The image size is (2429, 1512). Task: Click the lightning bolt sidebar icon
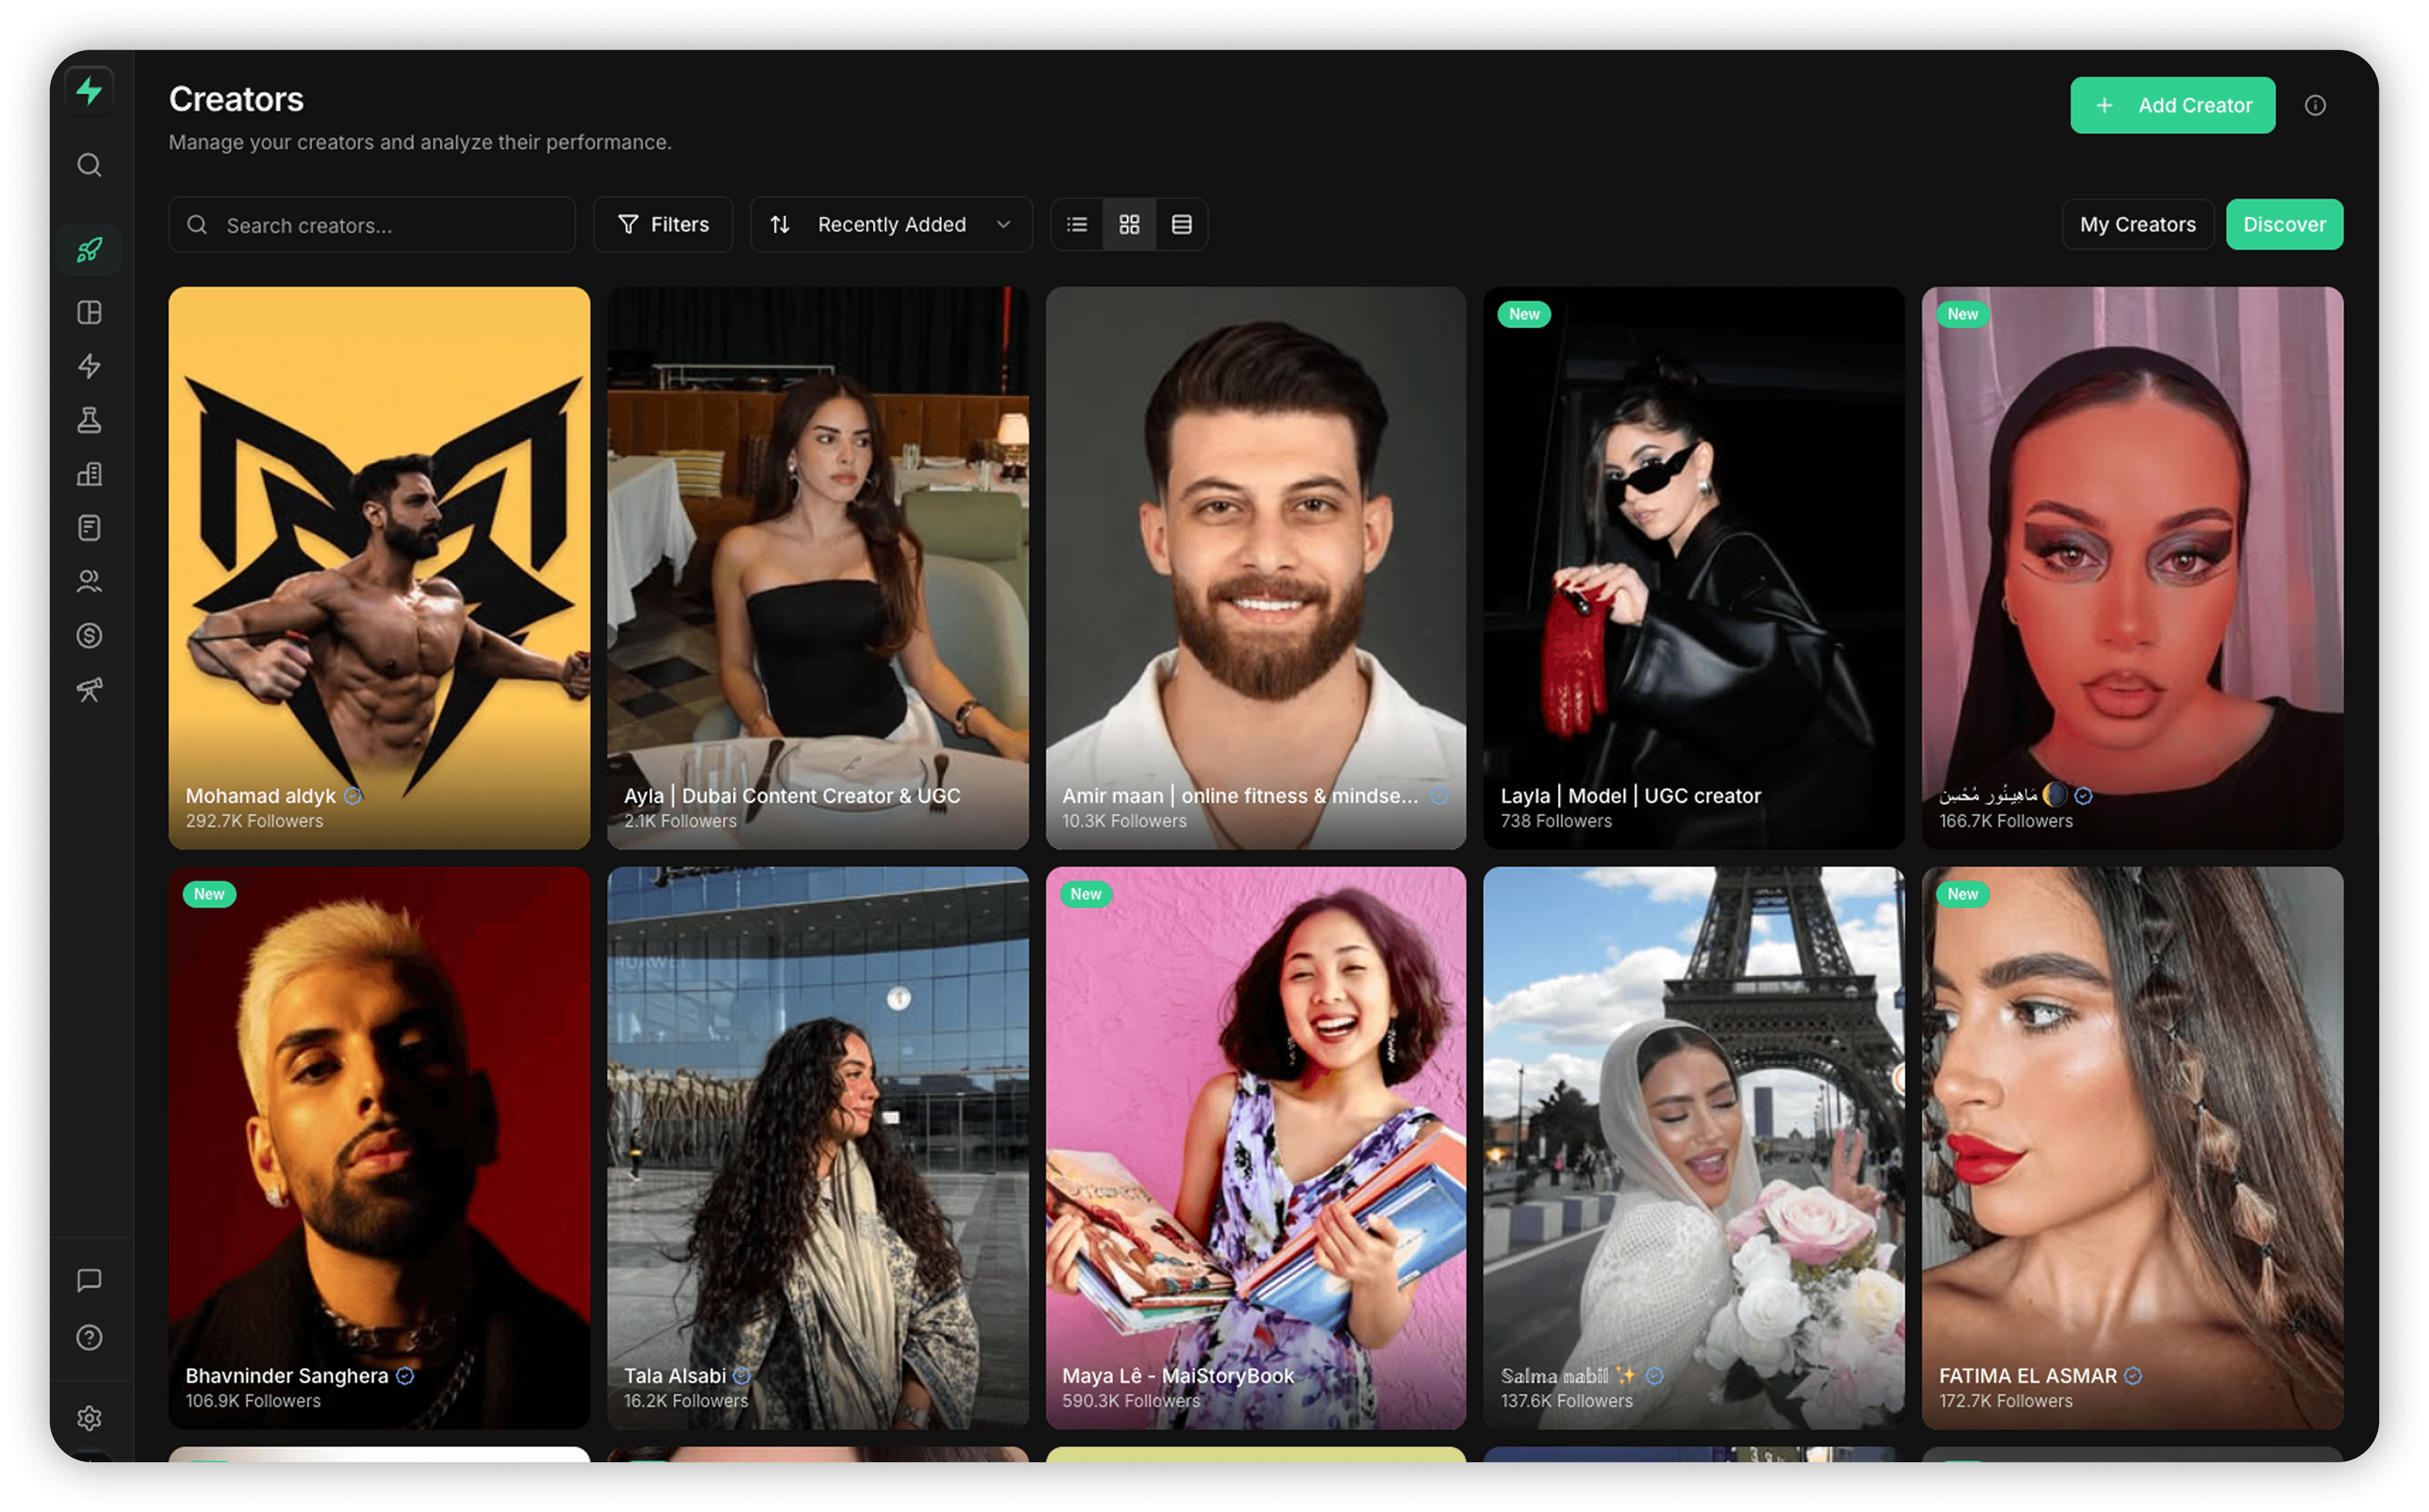point(89,366)
